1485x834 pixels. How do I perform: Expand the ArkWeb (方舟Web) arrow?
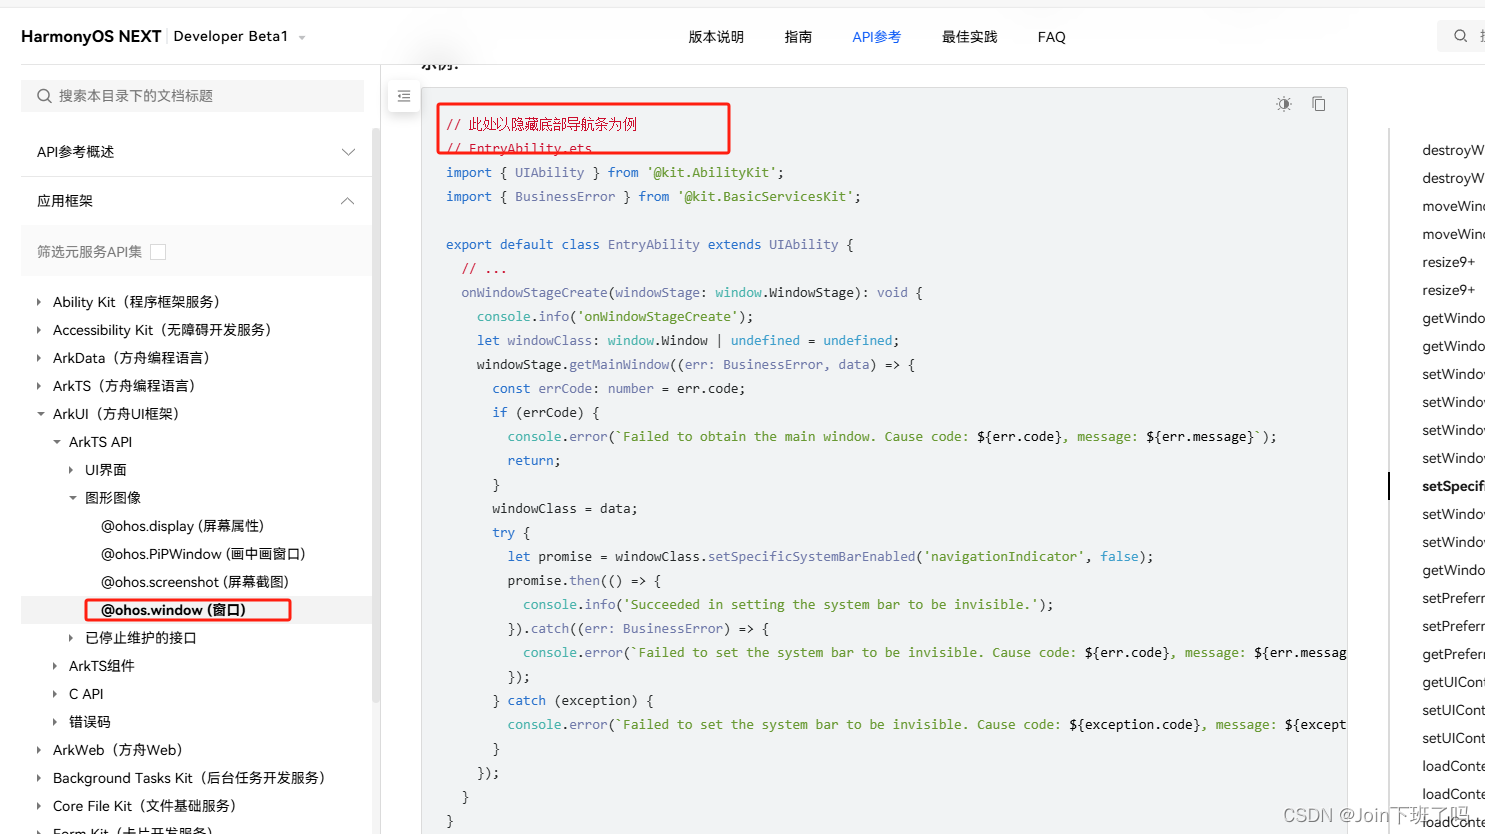coord(39,750)
